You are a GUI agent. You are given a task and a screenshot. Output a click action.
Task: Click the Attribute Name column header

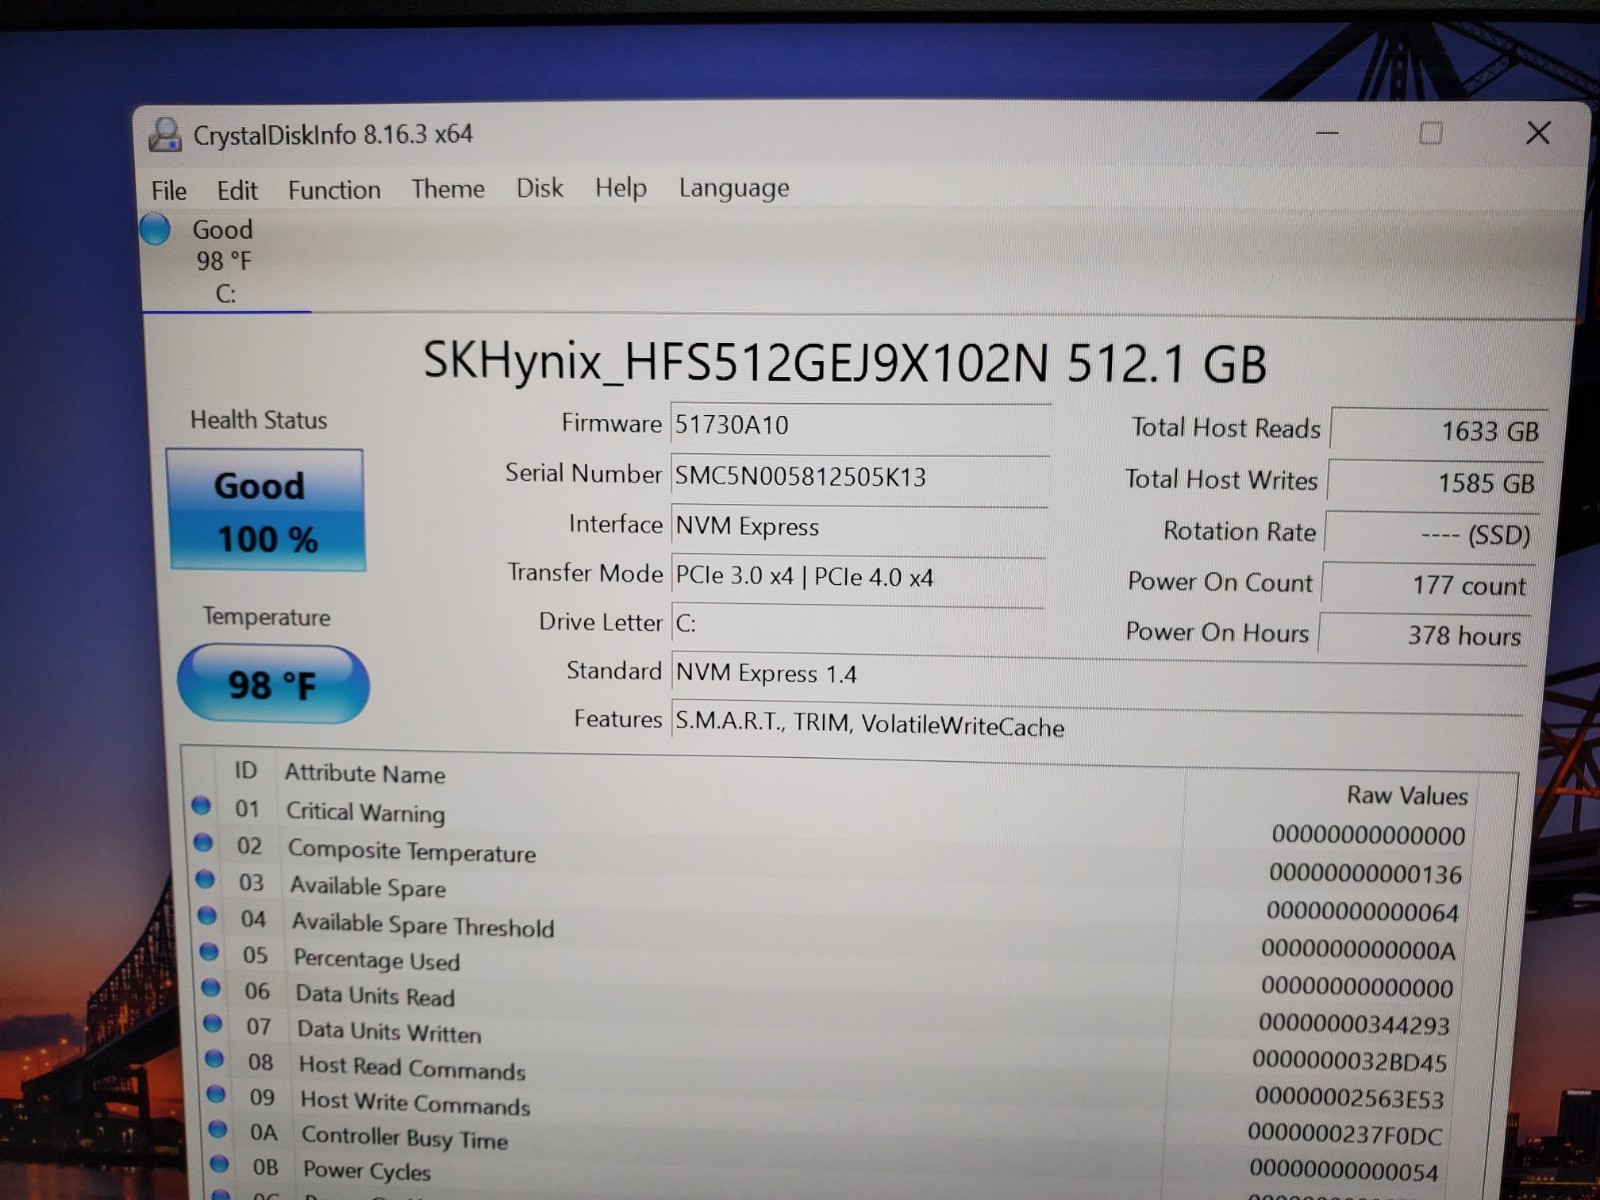365,774
